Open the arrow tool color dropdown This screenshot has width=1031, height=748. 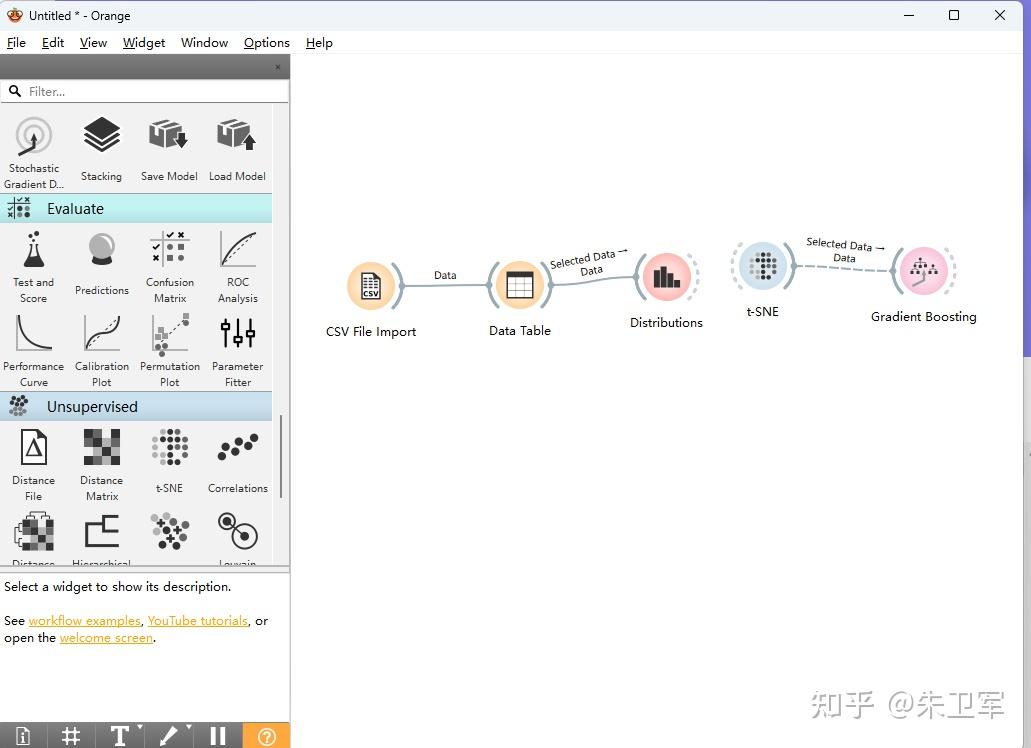point(189,726)
